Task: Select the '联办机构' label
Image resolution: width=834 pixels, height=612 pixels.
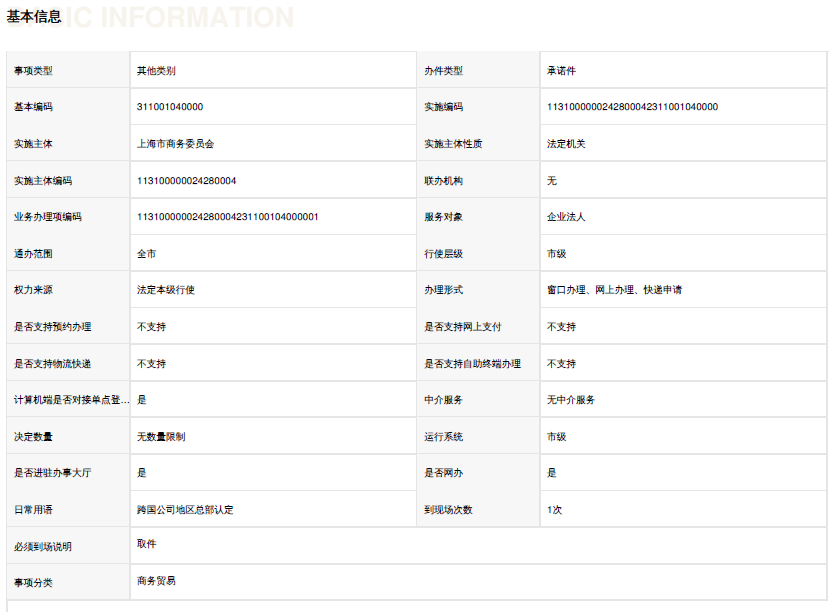Action: [443, 181]
